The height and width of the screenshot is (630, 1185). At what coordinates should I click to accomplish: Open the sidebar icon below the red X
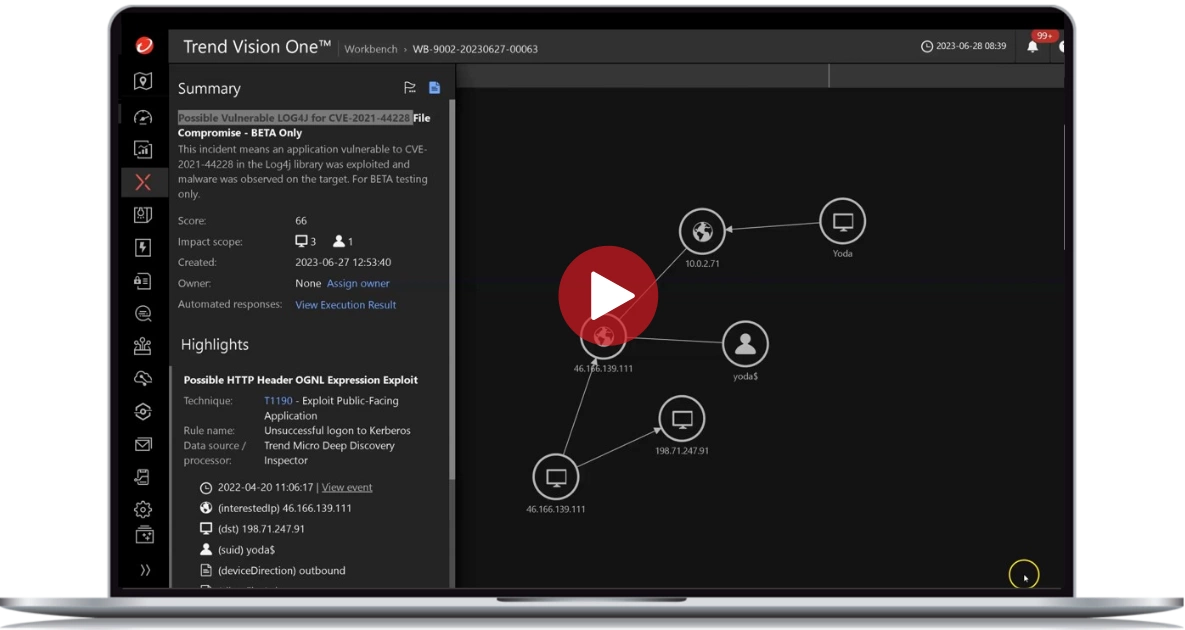[x=143, y=215]
